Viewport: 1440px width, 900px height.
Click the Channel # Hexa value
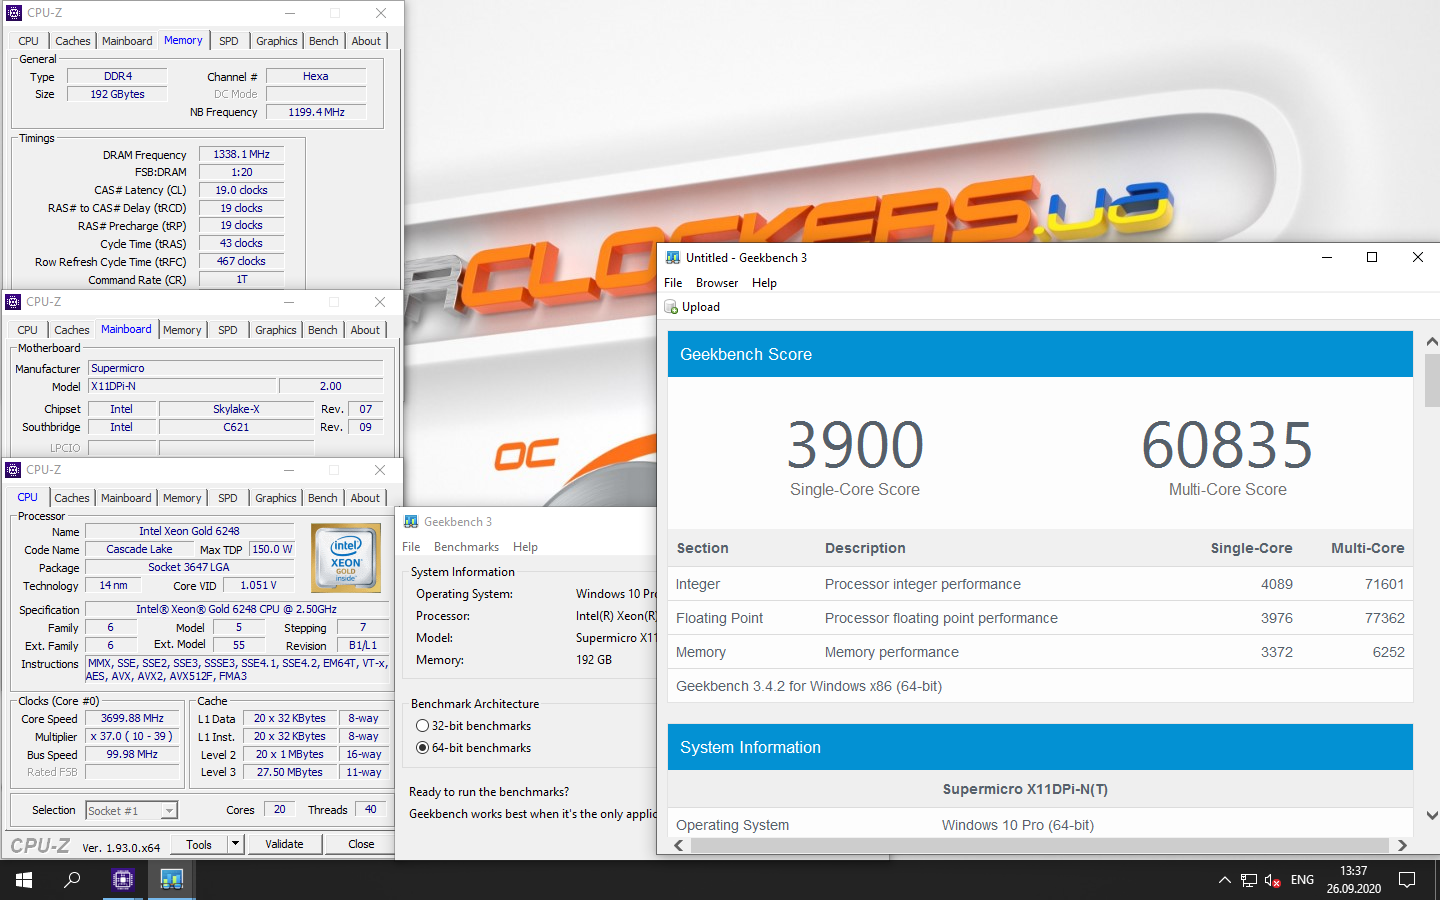coord(316,76)
